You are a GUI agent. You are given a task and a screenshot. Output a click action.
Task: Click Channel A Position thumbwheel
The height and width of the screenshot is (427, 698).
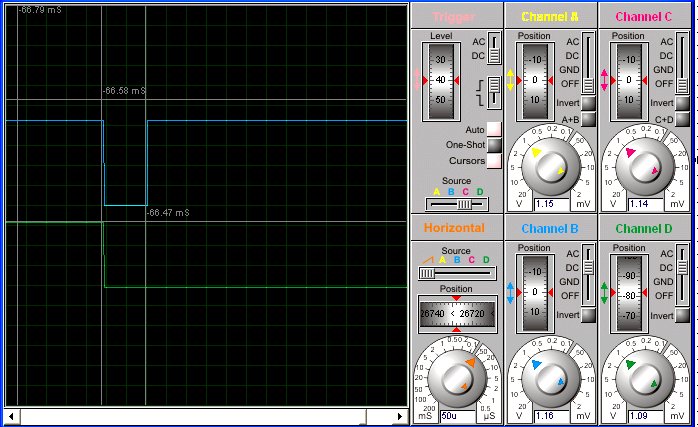coord(535,81)
